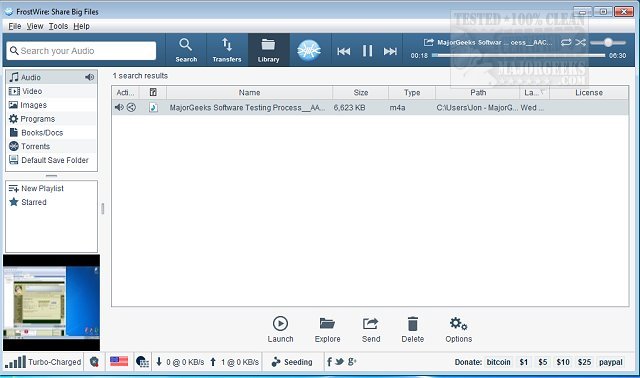Sort by Path column header
Image resolution: width=640 pixels, height=378 pixels.
pyautogui.click(x=478, y=93)
